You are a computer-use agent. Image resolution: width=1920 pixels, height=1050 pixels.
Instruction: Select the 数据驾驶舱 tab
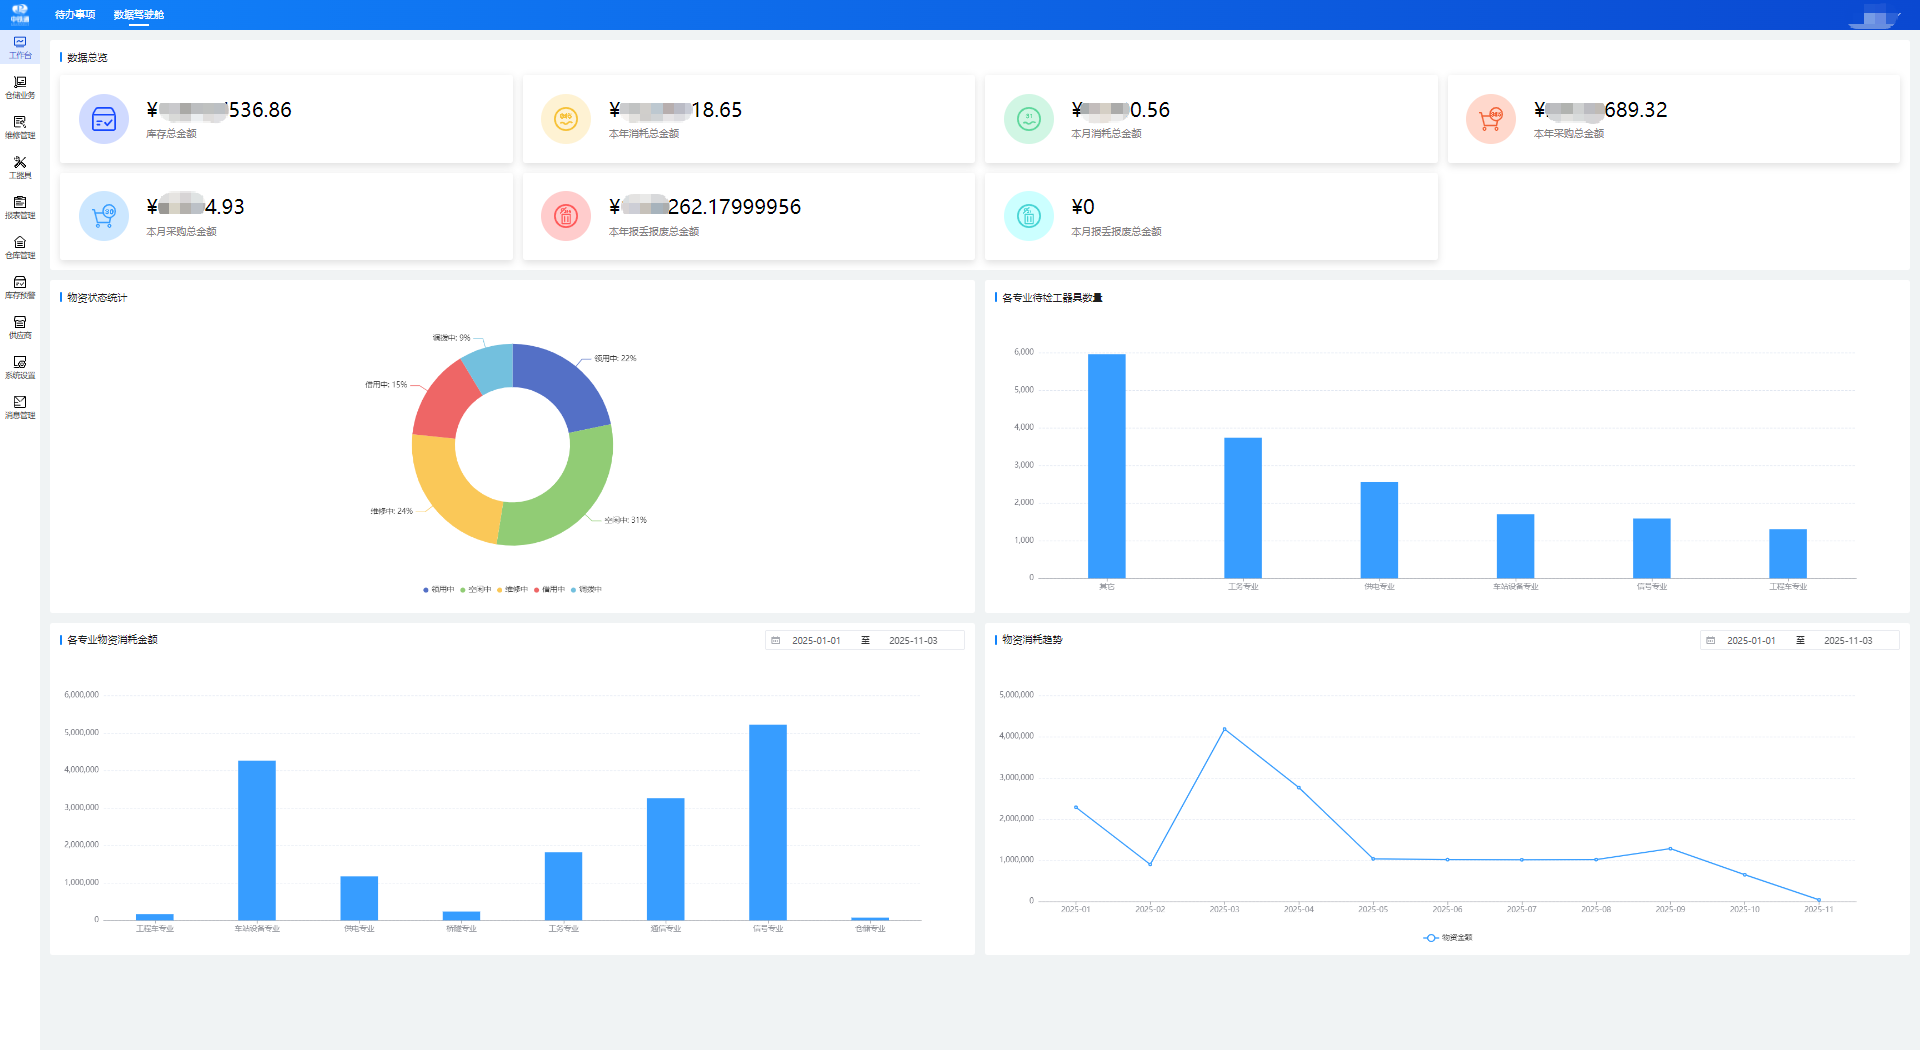[x=139, y=15]
